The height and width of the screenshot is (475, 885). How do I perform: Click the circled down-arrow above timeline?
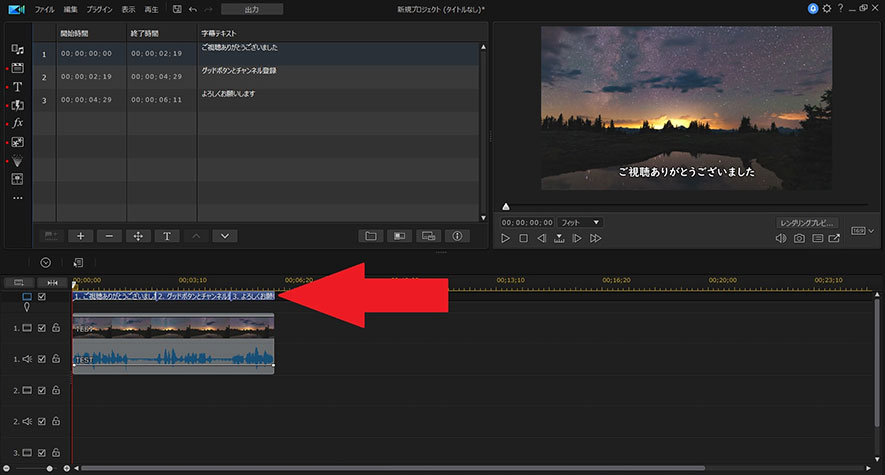[x=45, y=263]
